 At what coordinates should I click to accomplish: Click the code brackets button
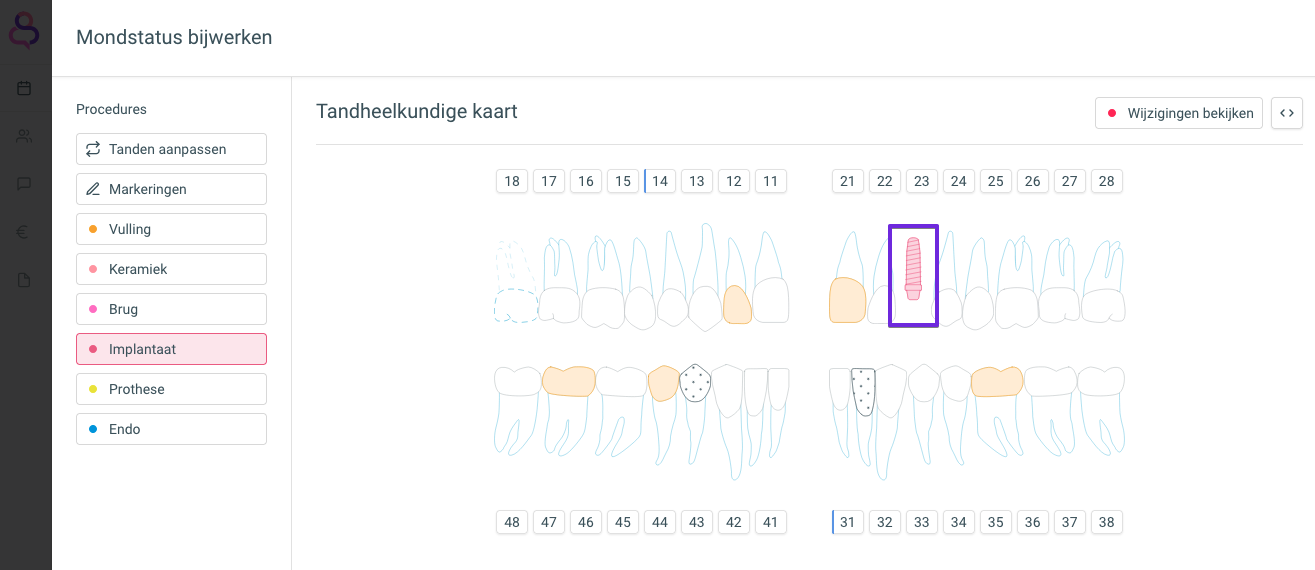(x=1287, y=113)
